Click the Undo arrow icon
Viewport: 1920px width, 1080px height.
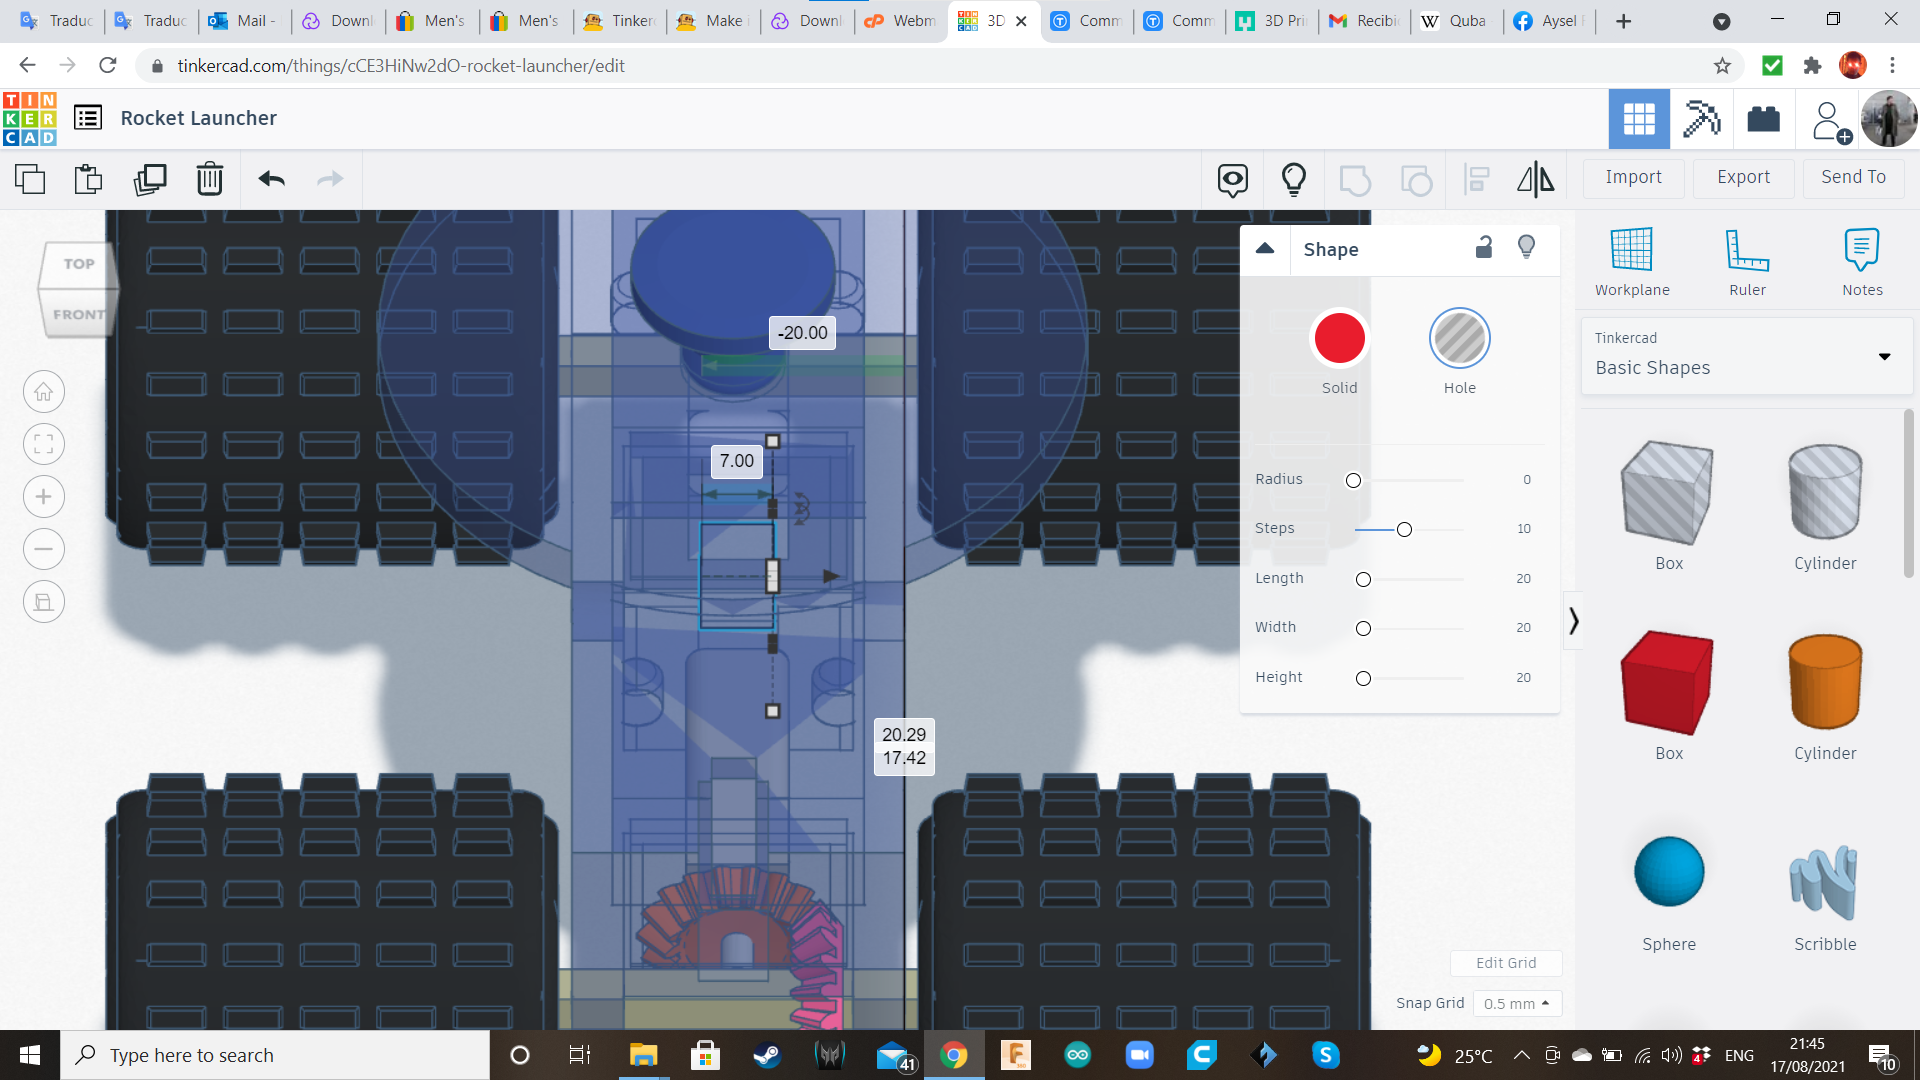pos(271,179)
